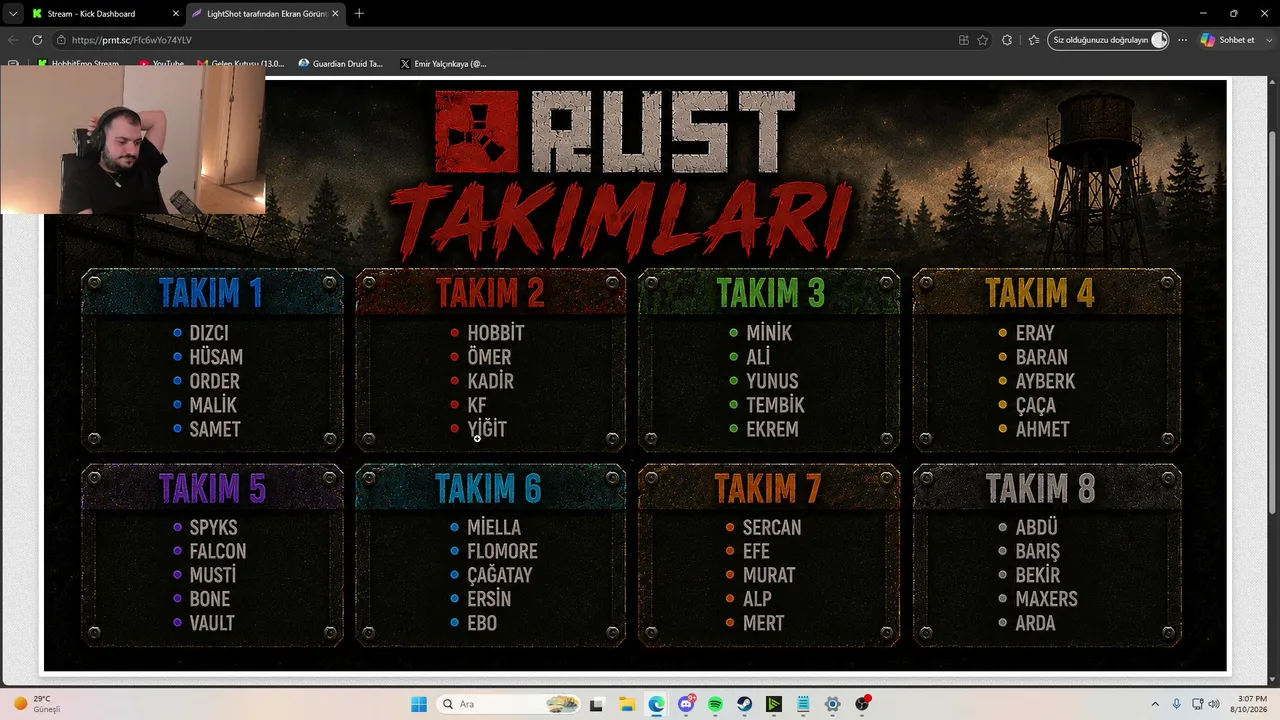Viewport: 1280px width, 720px height.
Task: Open Notepad from the taskbar
Action: pos(803,704)
